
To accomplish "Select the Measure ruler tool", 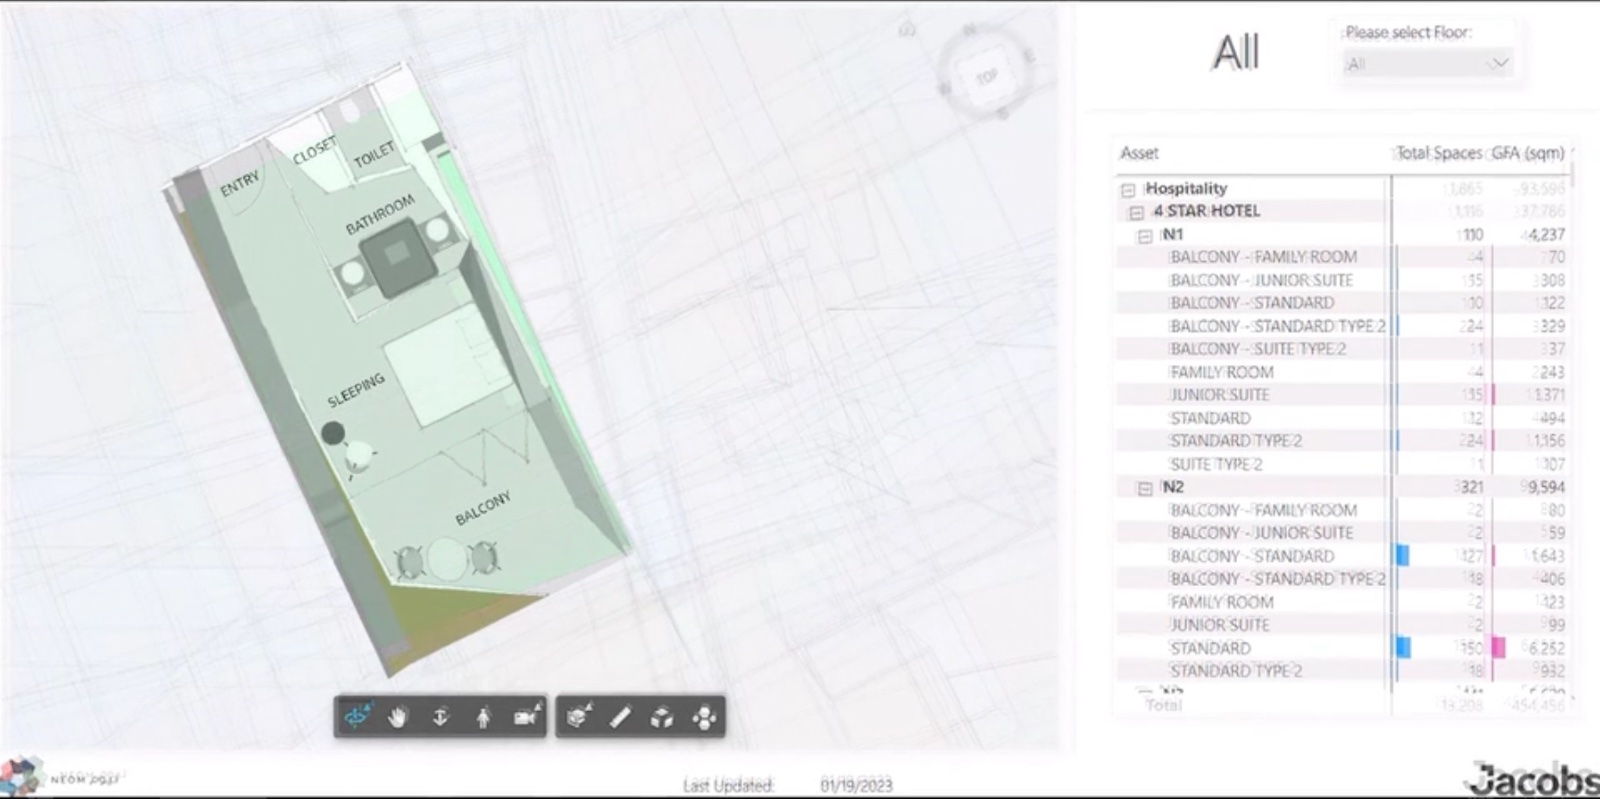I will 620,717.
